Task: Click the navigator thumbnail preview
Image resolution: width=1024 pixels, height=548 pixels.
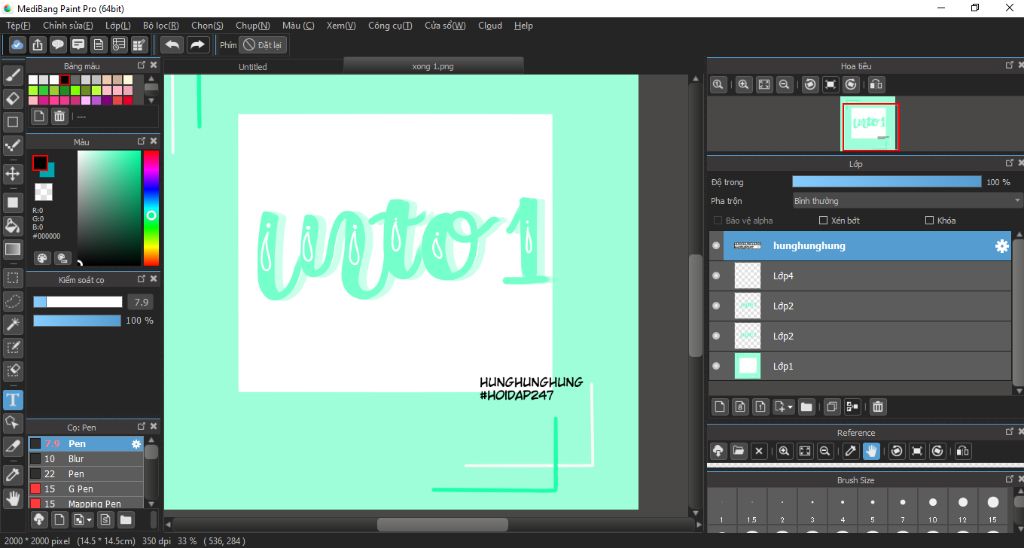Action: coord(869,124)
